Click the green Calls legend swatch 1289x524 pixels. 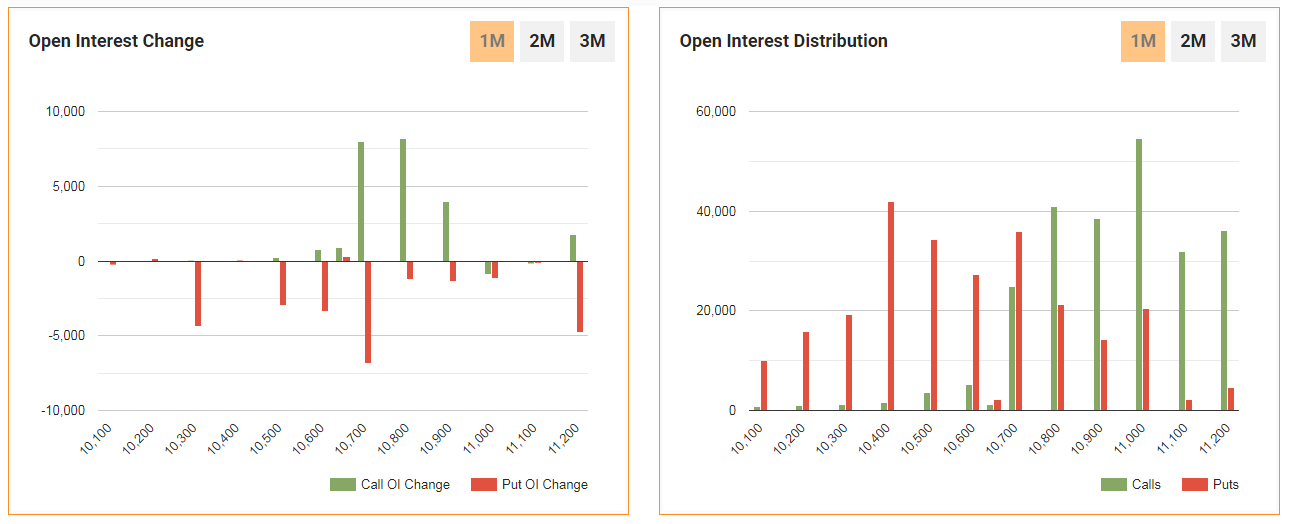click(1113, 485)
